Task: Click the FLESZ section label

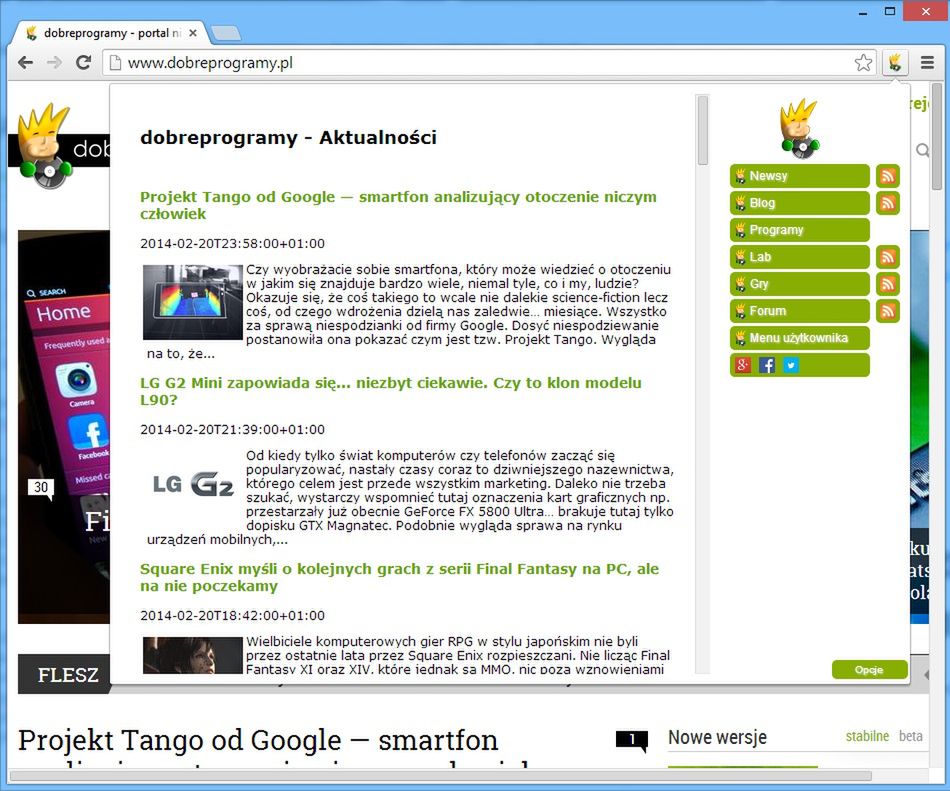Action: pos(68,675)
